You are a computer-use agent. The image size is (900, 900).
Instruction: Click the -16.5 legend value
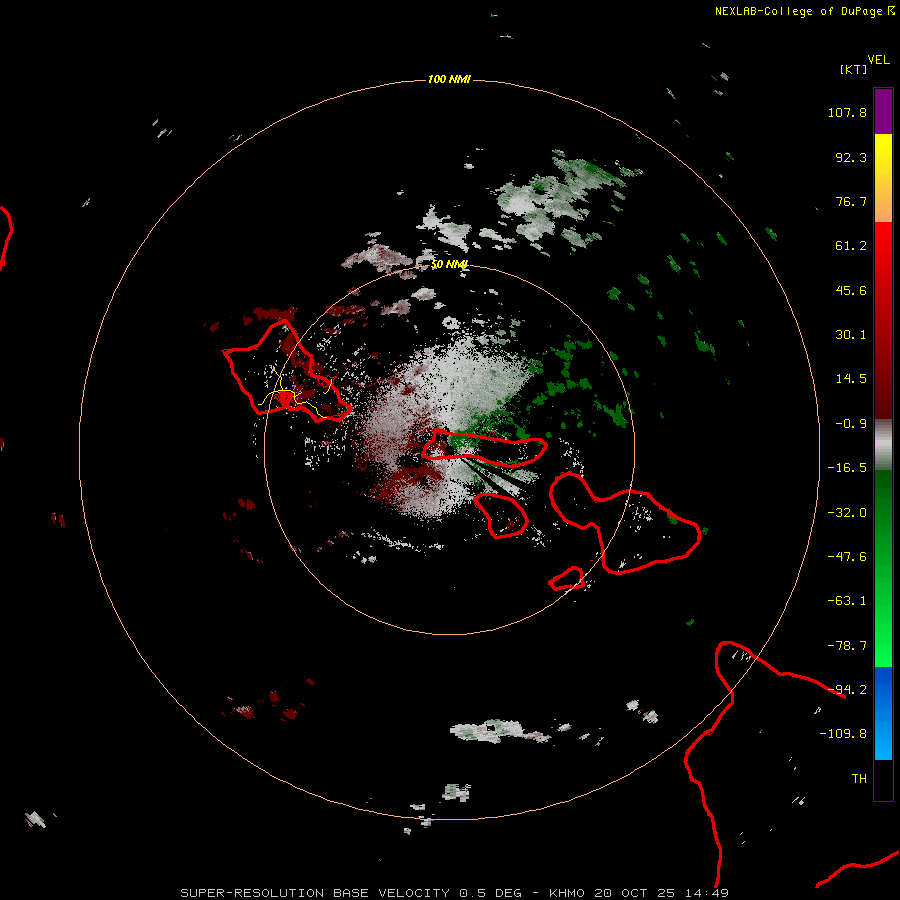847,468
